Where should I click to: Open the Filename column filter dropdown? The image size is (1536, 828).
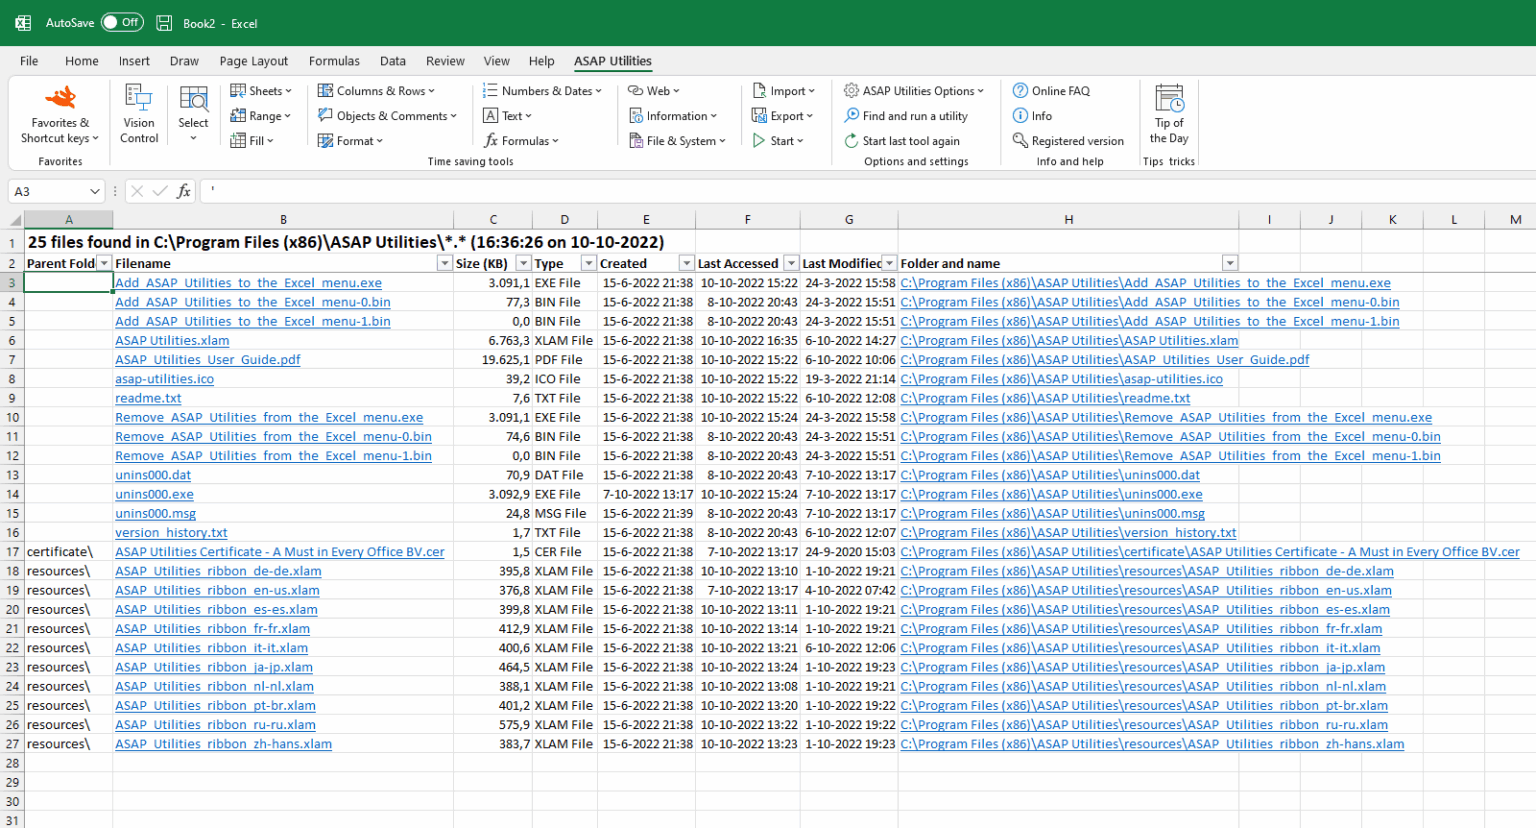[x=444, y=263]
